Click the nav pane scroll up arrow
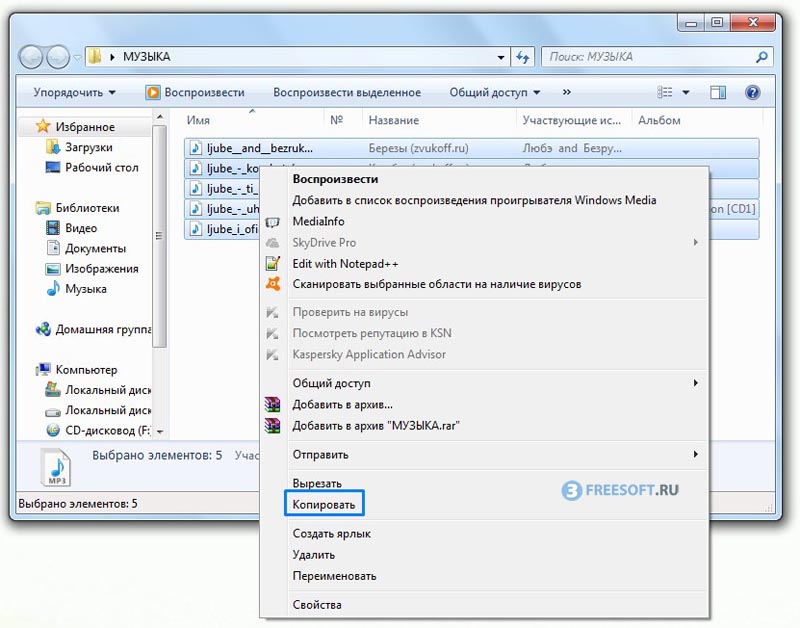Screen dimensions: 800x628 159,117
